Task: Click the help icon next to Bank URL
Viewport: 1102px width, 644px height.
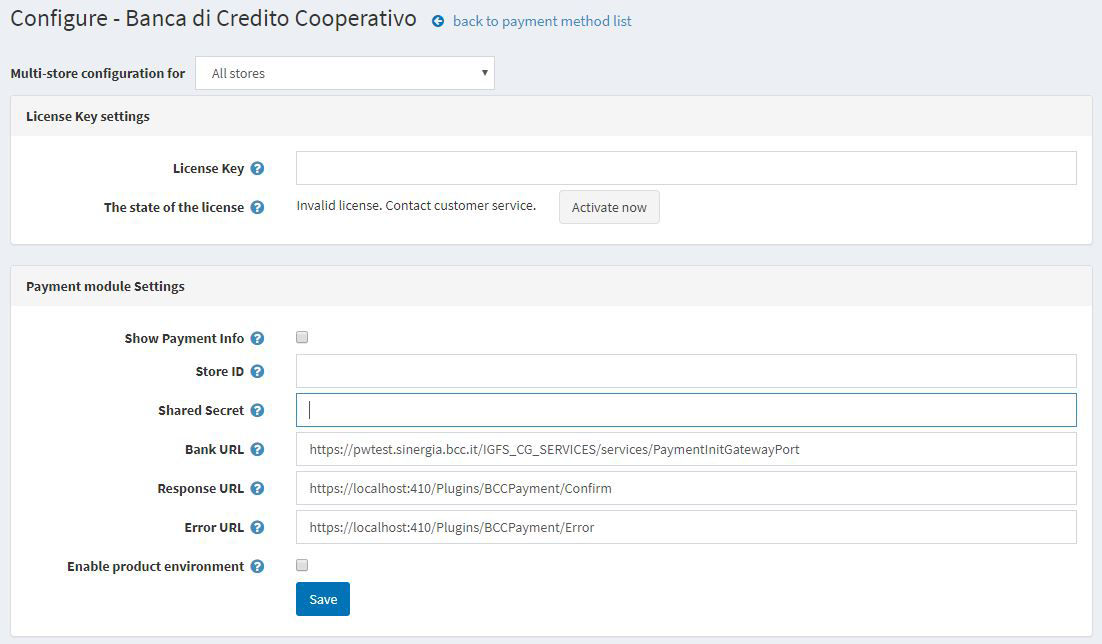Action: 257,449
